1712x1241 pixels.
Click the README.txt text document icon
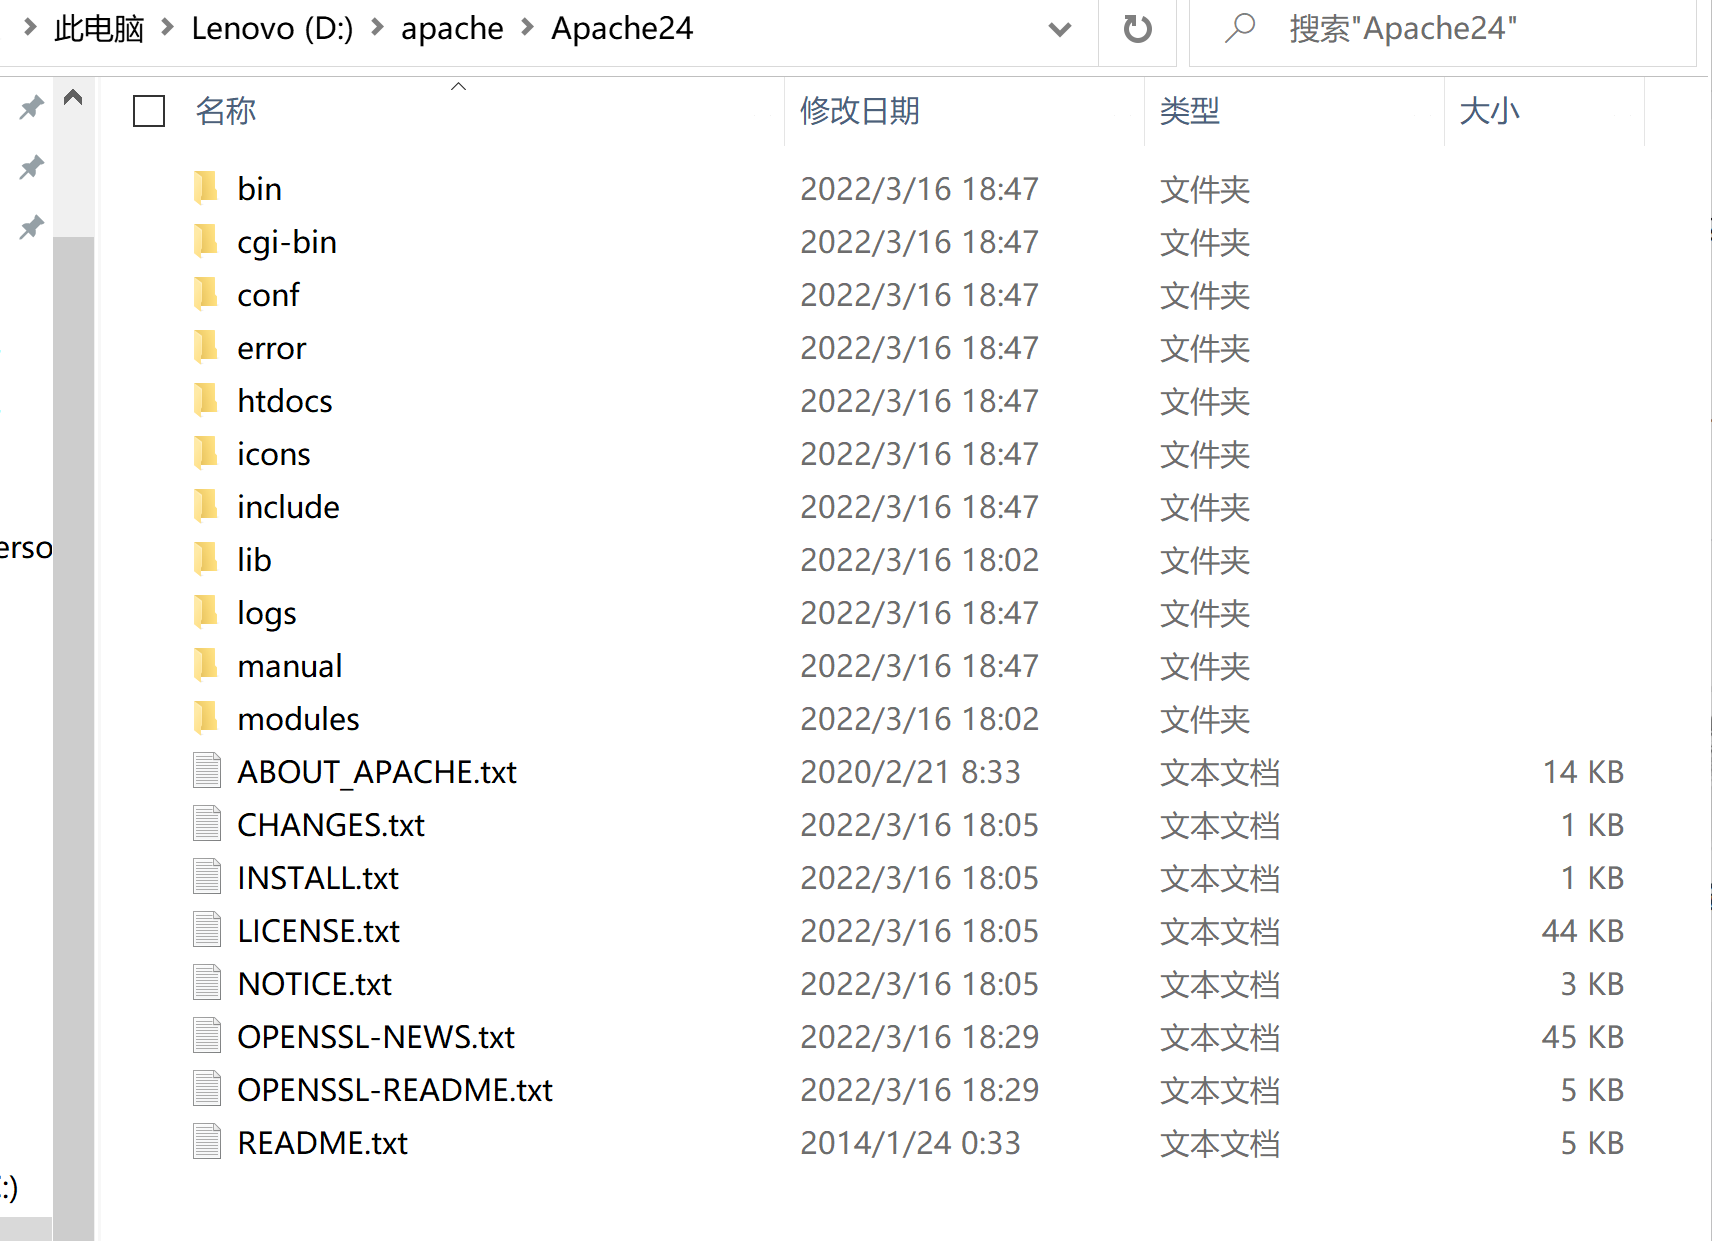coord(206,1141)
